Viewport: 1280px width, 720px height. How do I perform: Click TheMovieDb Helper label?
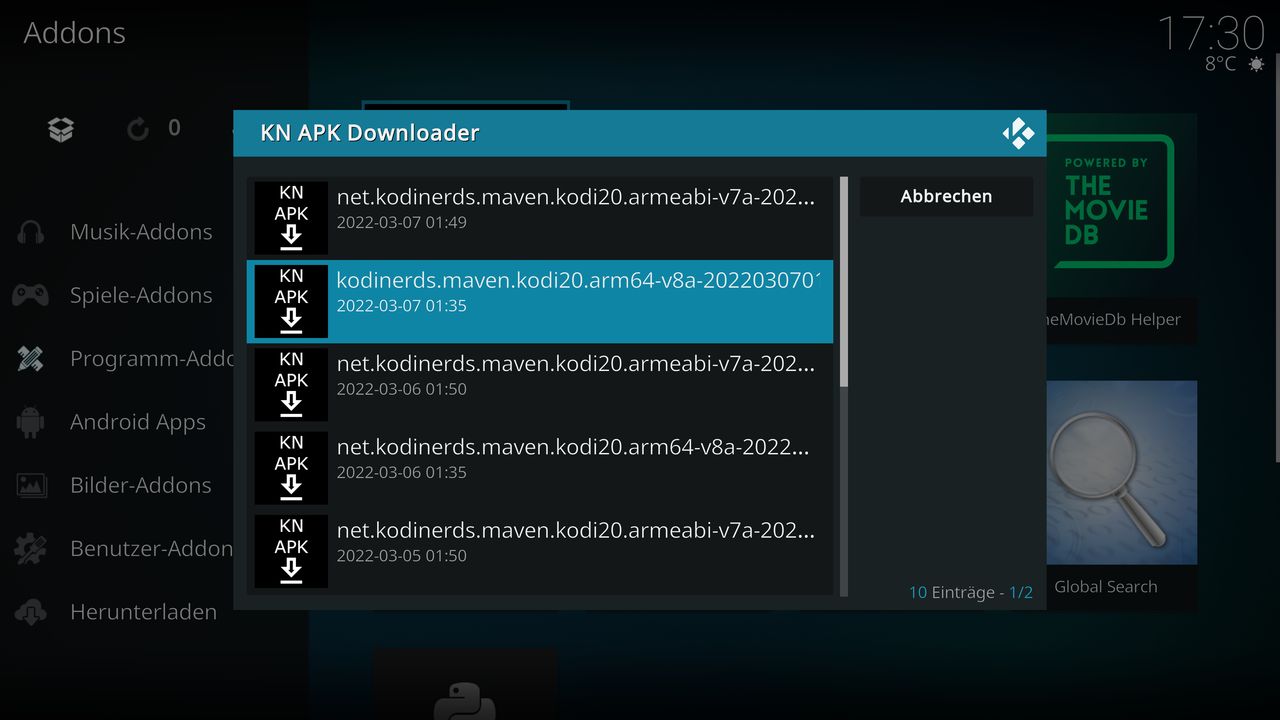[1112, 320]
